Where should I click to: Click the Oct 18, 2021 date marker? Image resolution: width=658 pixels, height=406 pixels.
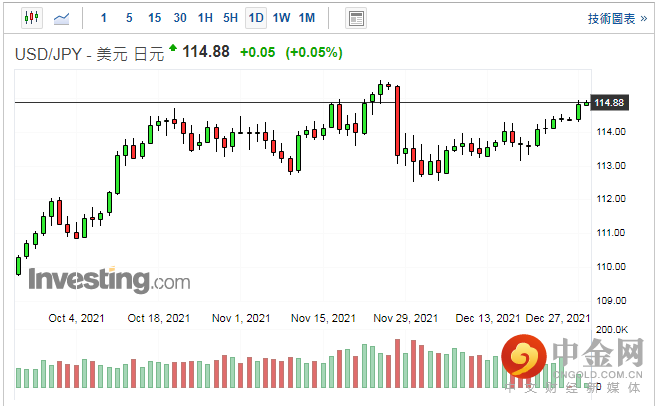[160, 318]
